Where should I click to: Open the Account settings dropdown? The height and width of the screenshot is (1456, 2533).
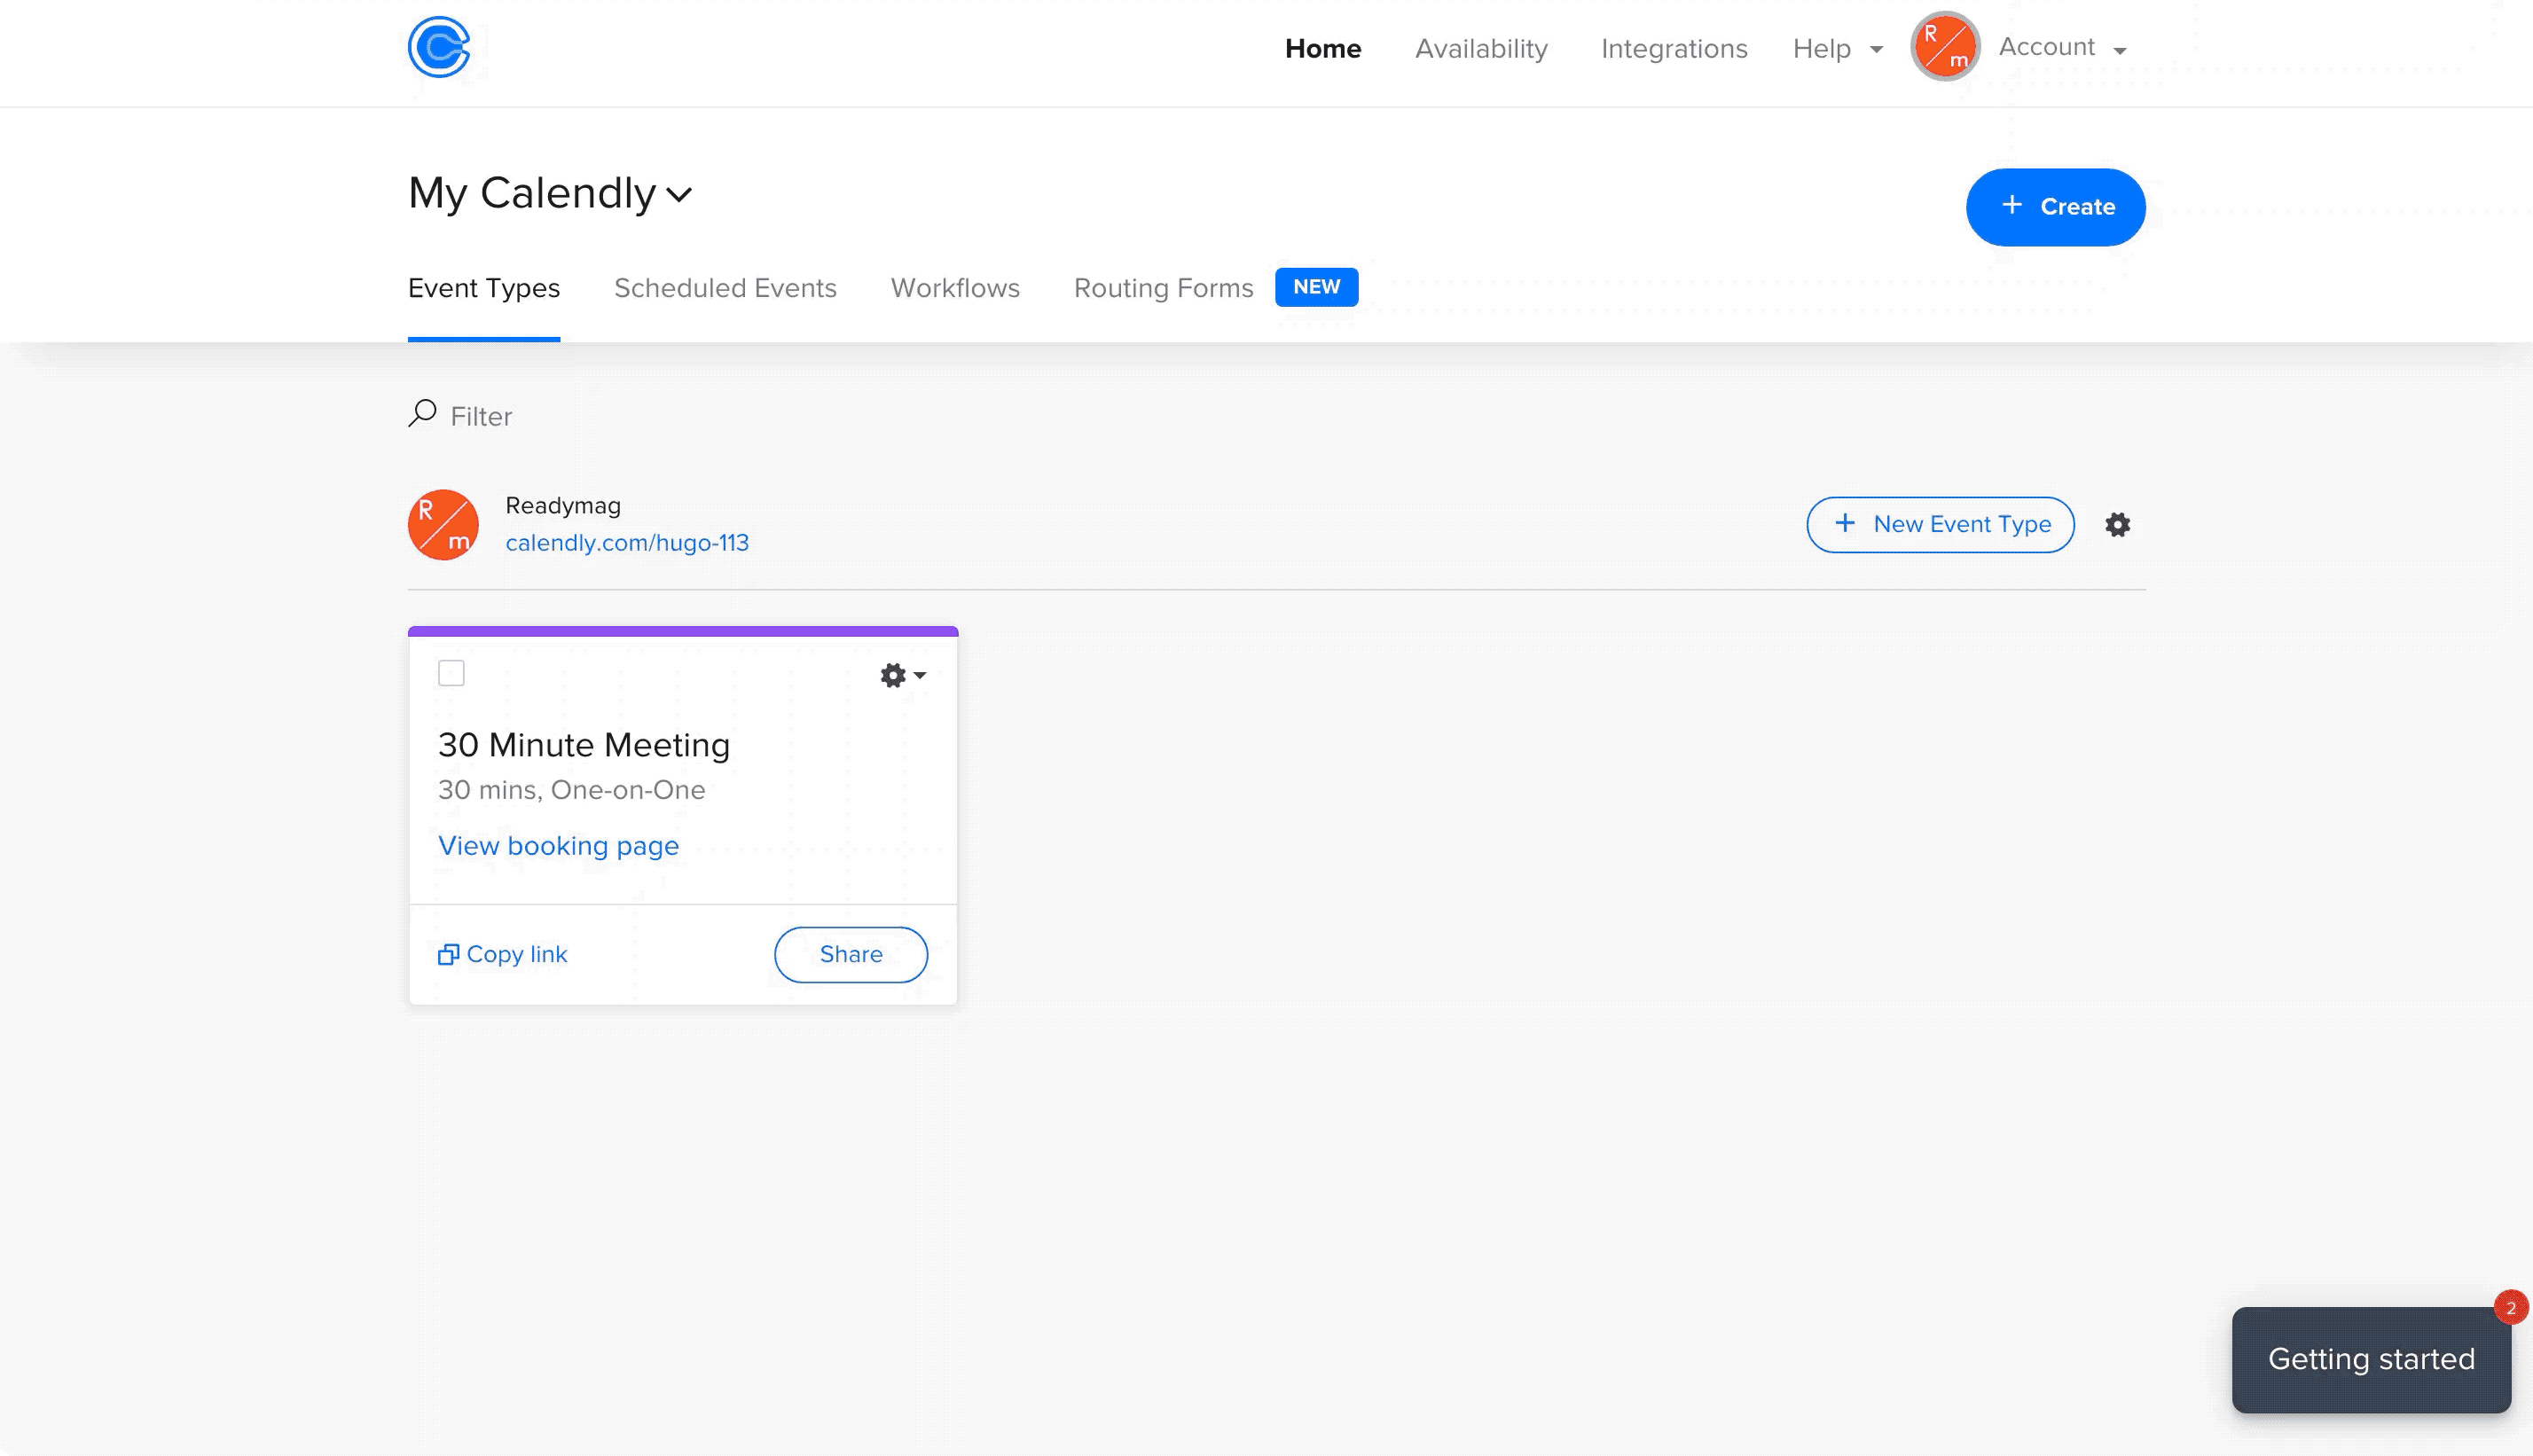(2061, 47)
